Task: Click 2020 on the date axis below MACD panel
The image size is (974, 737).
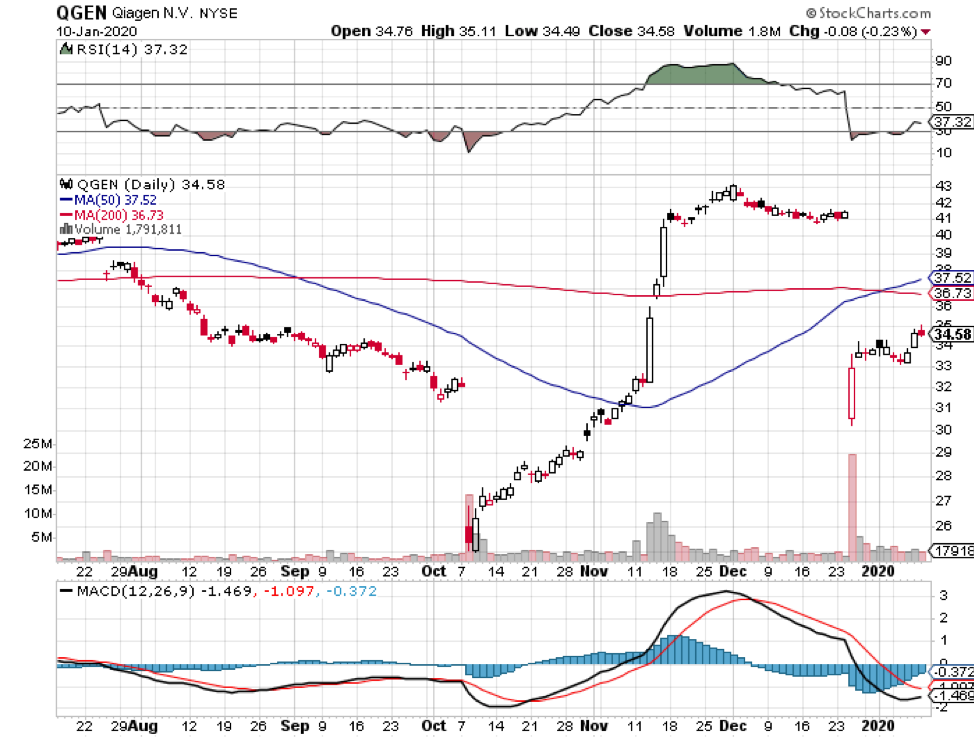Action: (878, 725)
